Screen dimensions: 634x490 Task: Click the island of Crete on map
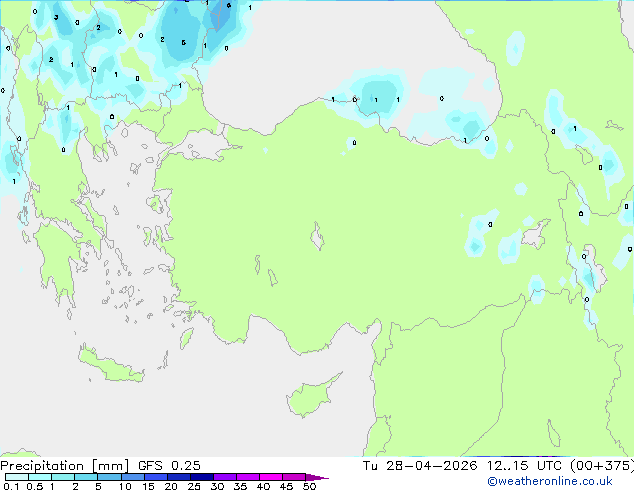tap(110, 365)
